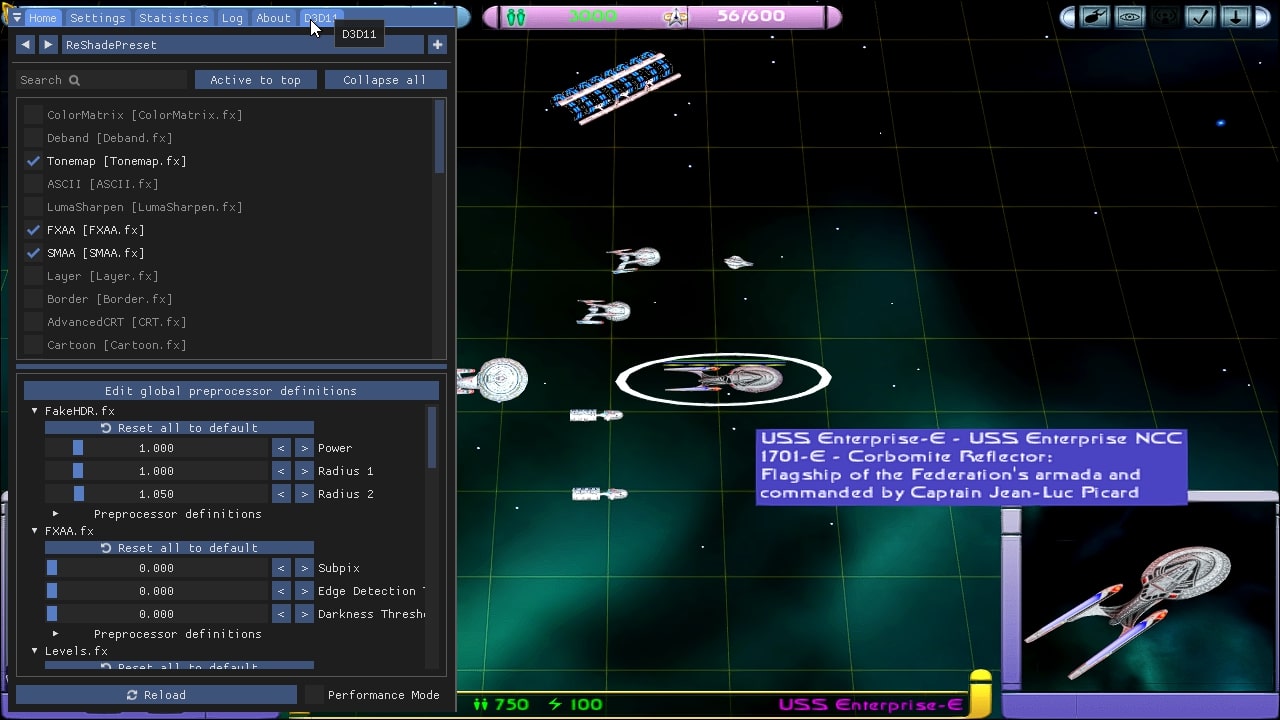Decrease Radius 2 value
1280x720 pixels.
[x=281, y=494]
